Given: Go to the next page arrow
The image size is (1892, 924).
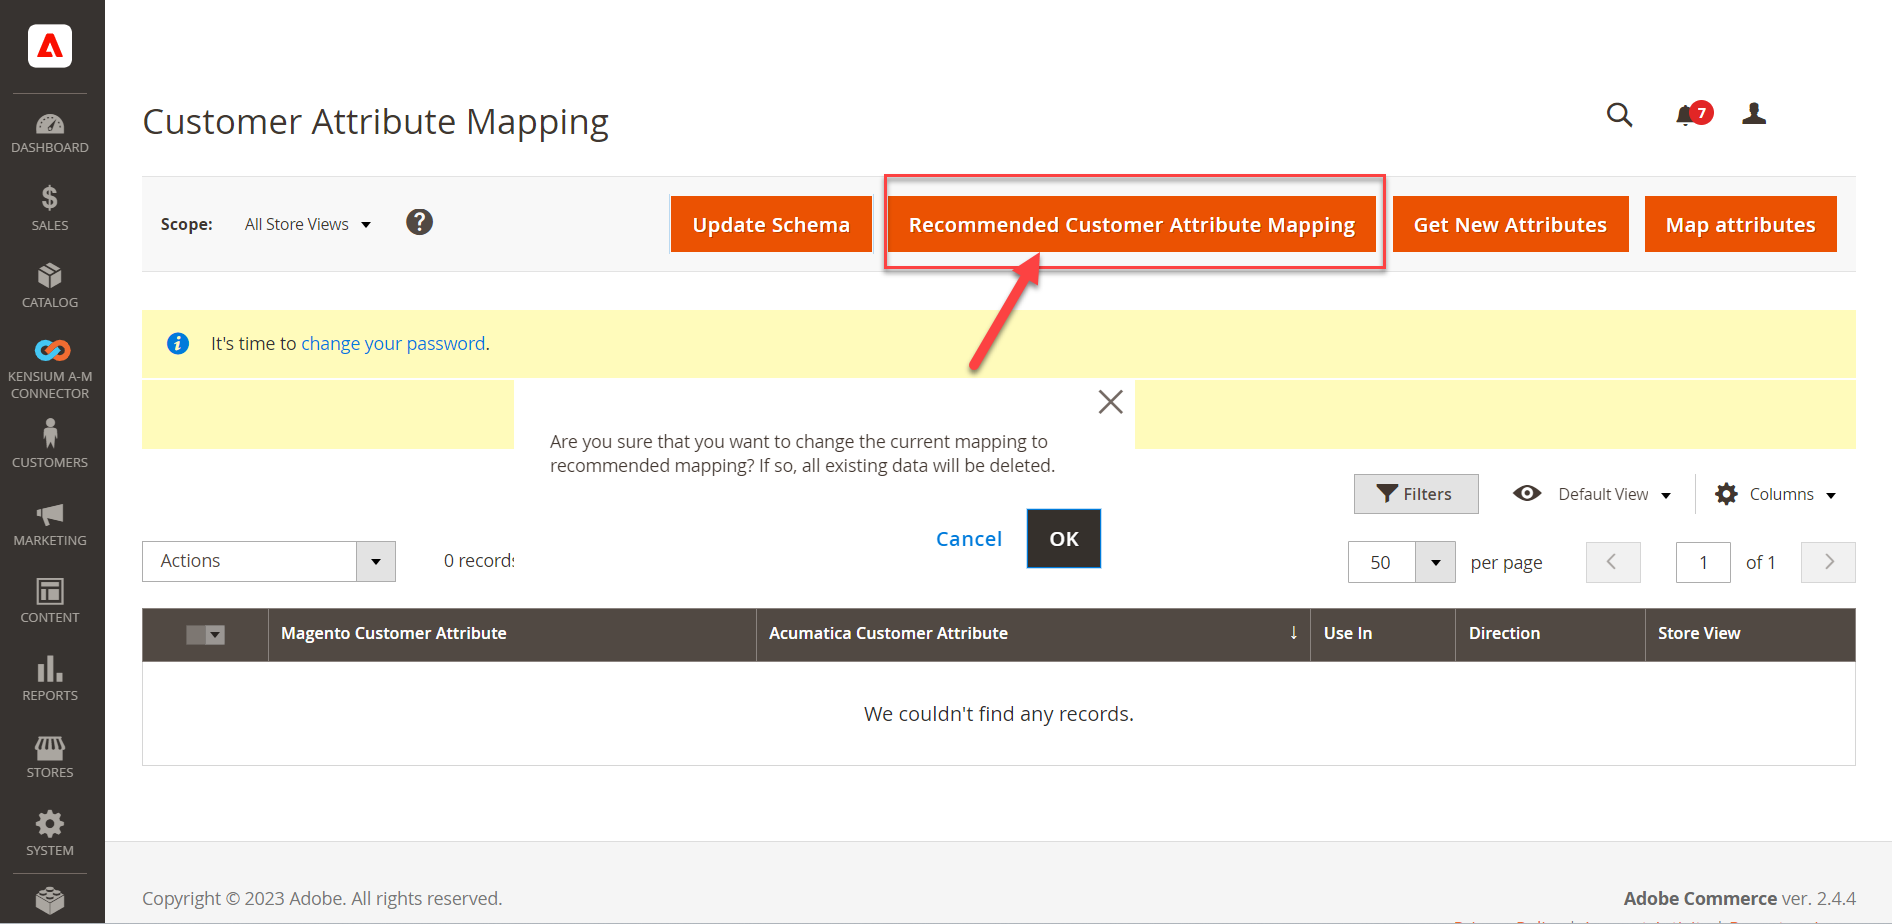Looking at the screenshot, I should [x=1828, y=562].
